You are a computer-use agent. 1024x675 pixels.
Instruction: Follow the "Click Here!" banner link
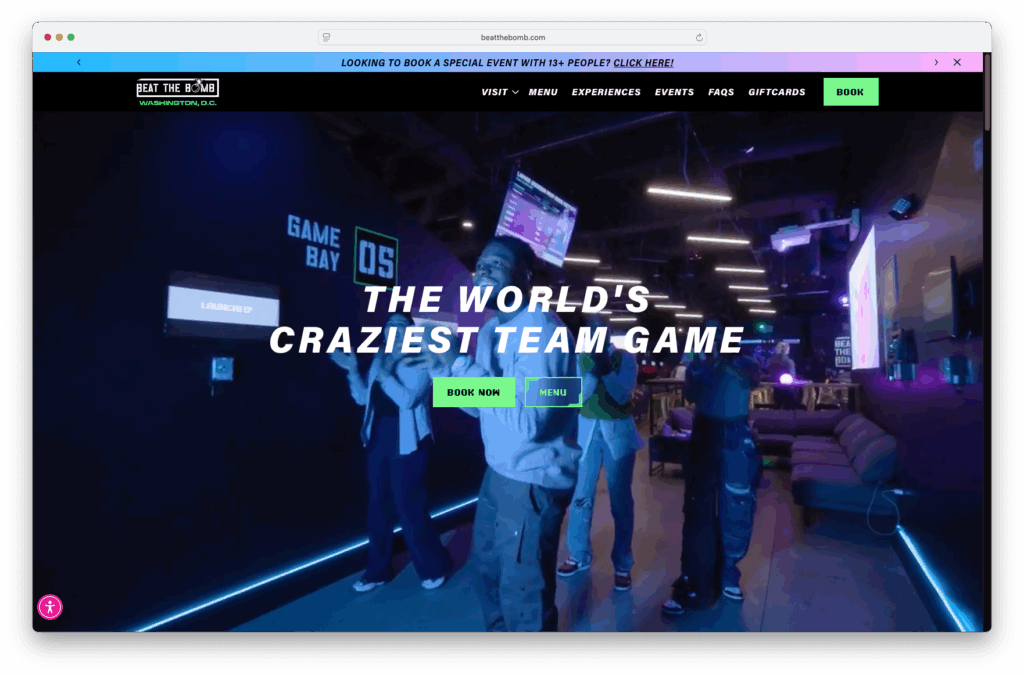click(643, 63)
